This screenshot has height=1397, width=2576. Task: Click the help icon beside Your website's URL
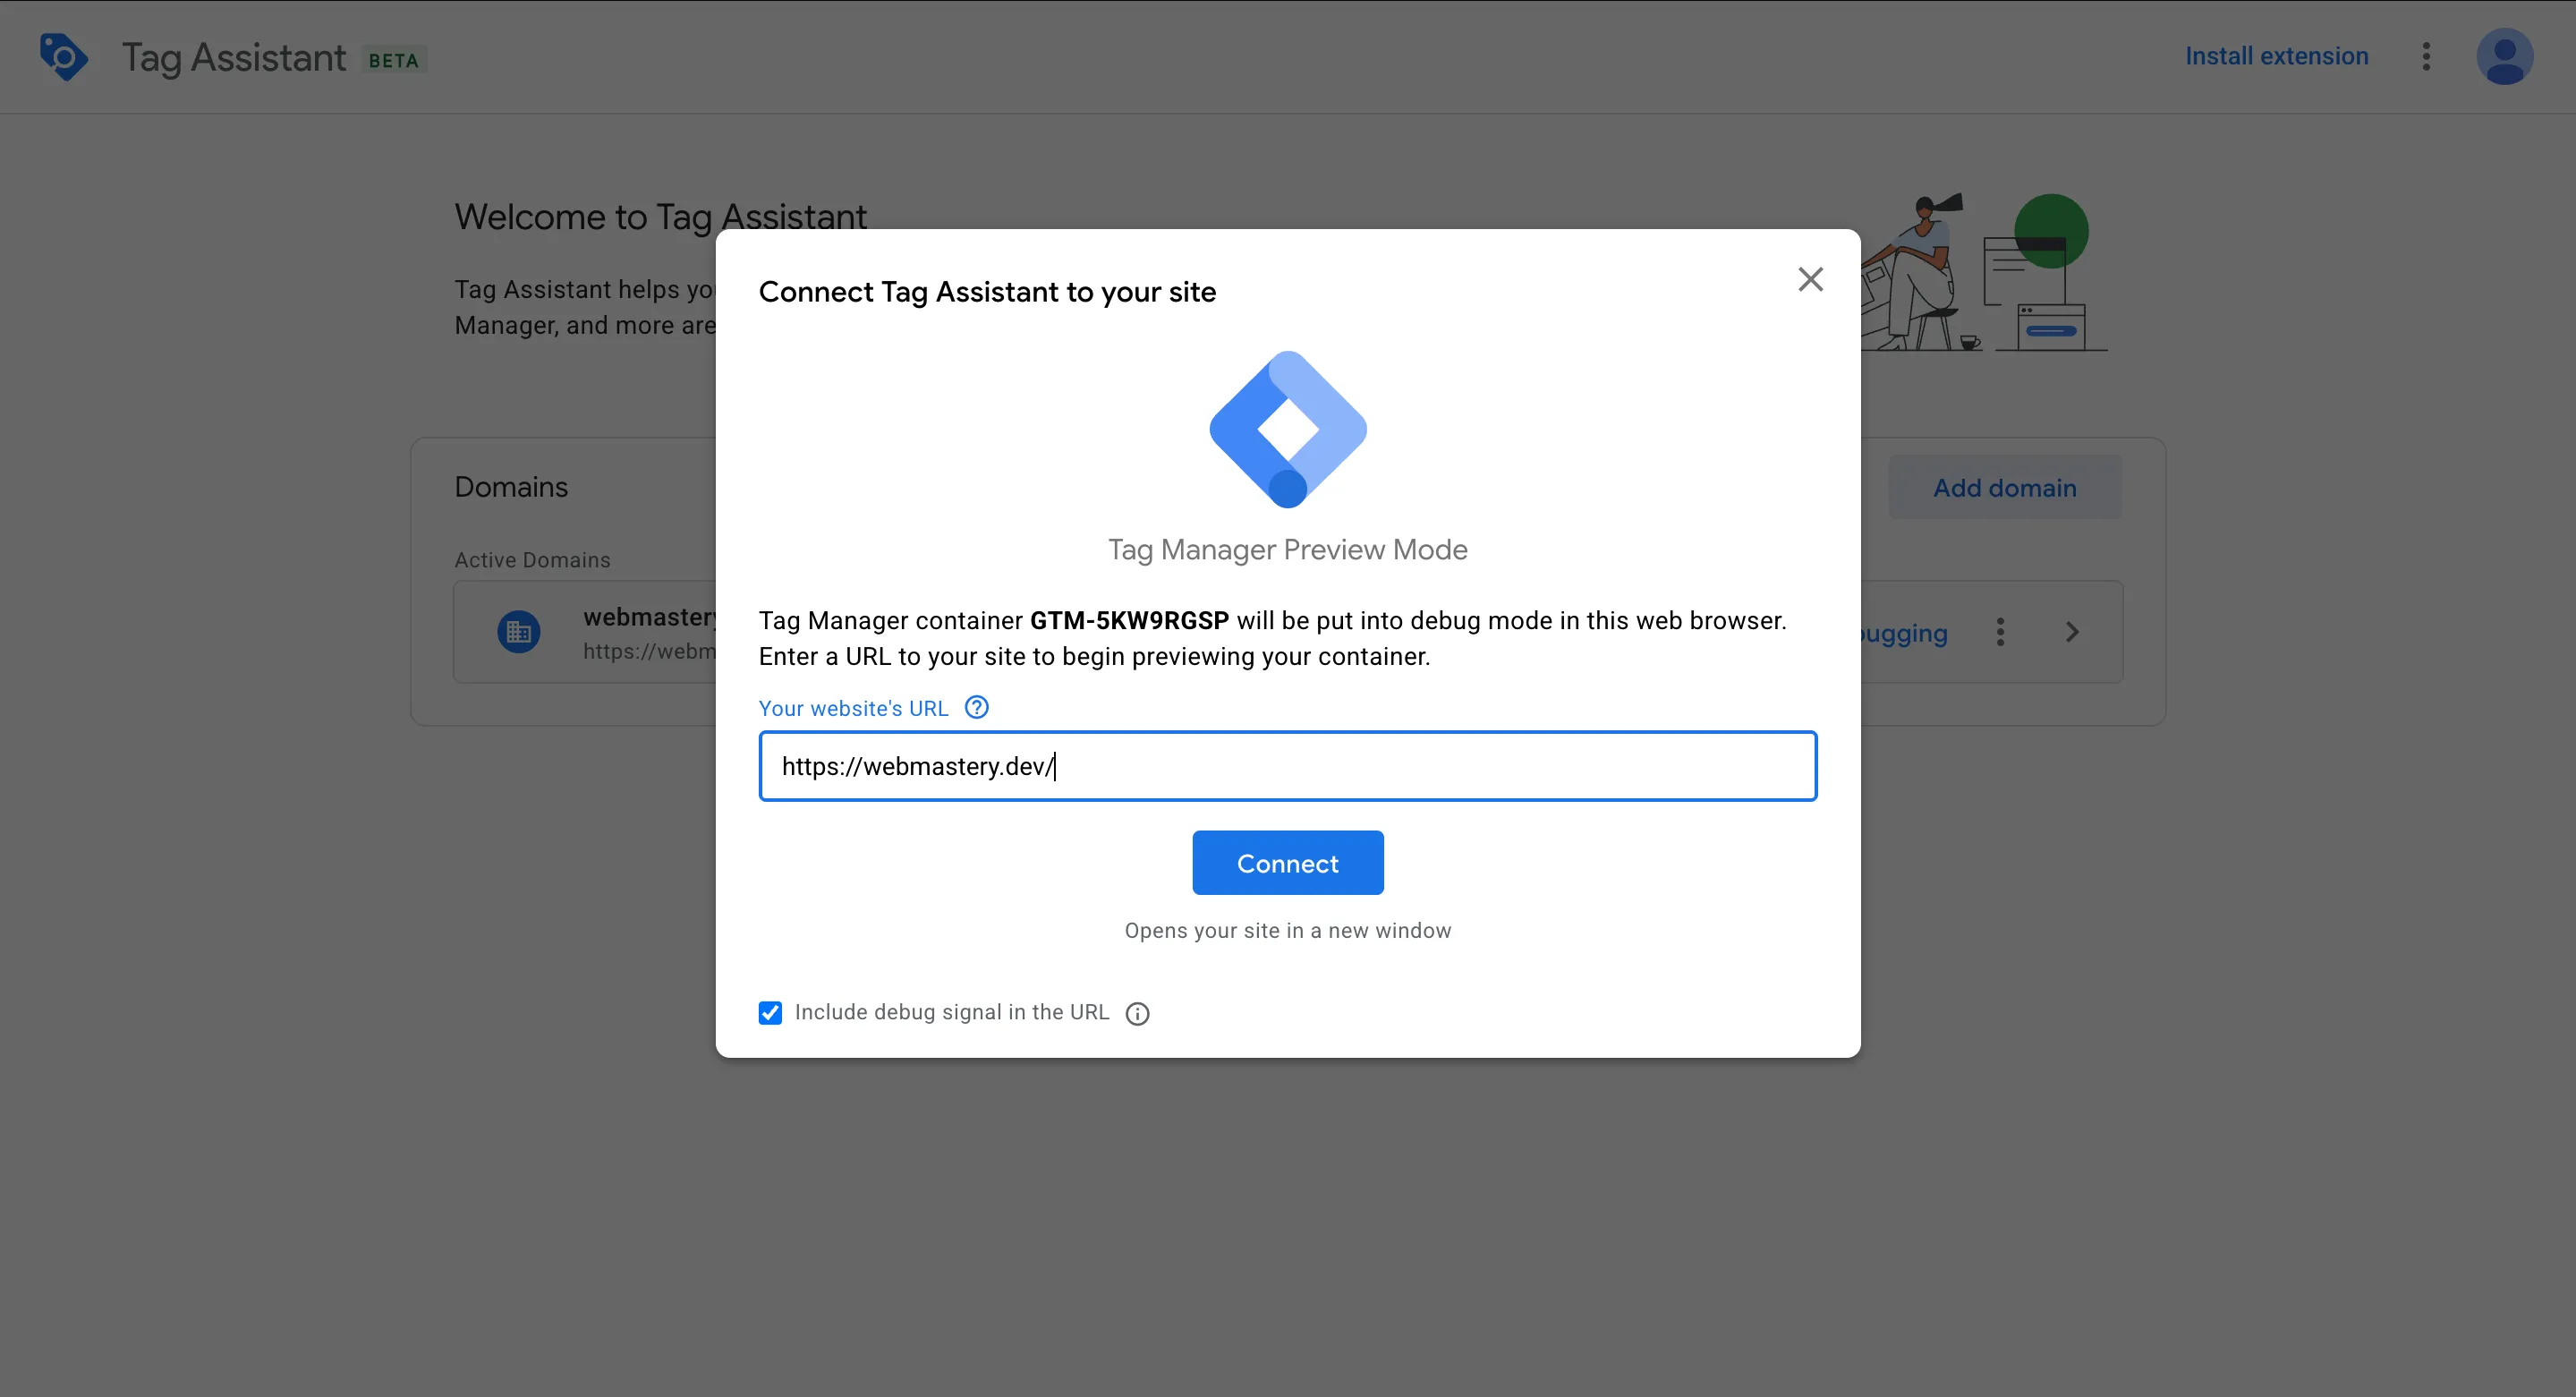(x=976, y=707)
